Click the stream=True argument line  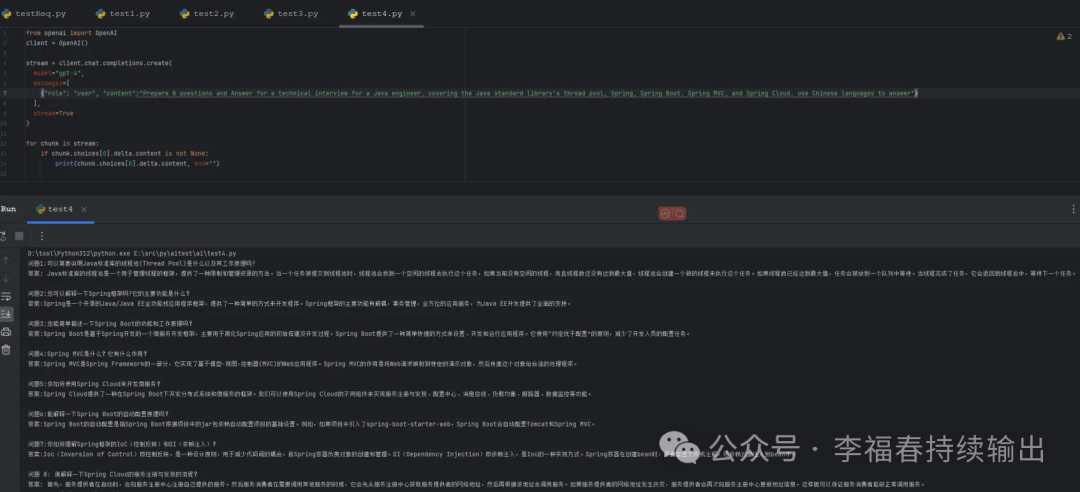[53, 113]
